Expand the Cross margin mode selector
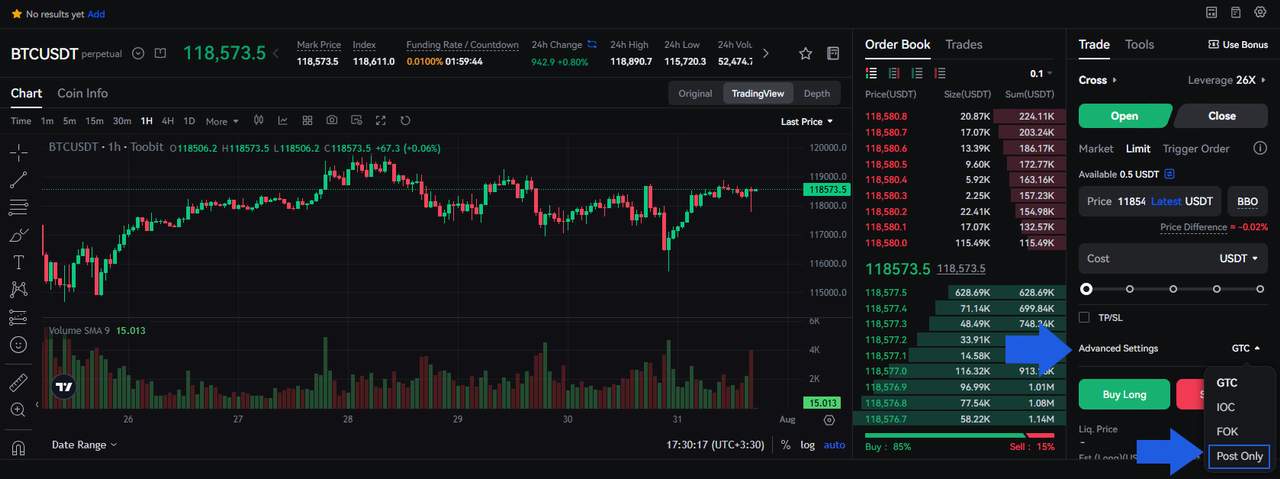Viewport: 1280px width, 479px height. (x=1097, y=80)
